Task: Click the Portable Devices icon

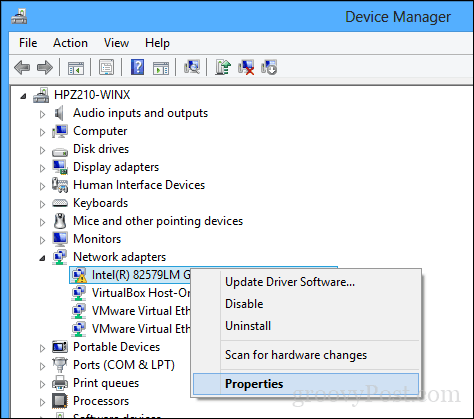Action: click(x=60, y=347)
